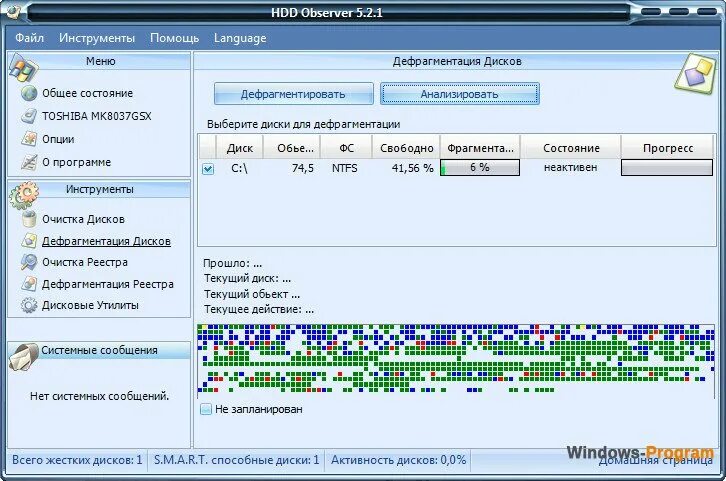726x481 pixels.
Task: Open Очистка Дисков tool
Action: click(x=83, y=219)
